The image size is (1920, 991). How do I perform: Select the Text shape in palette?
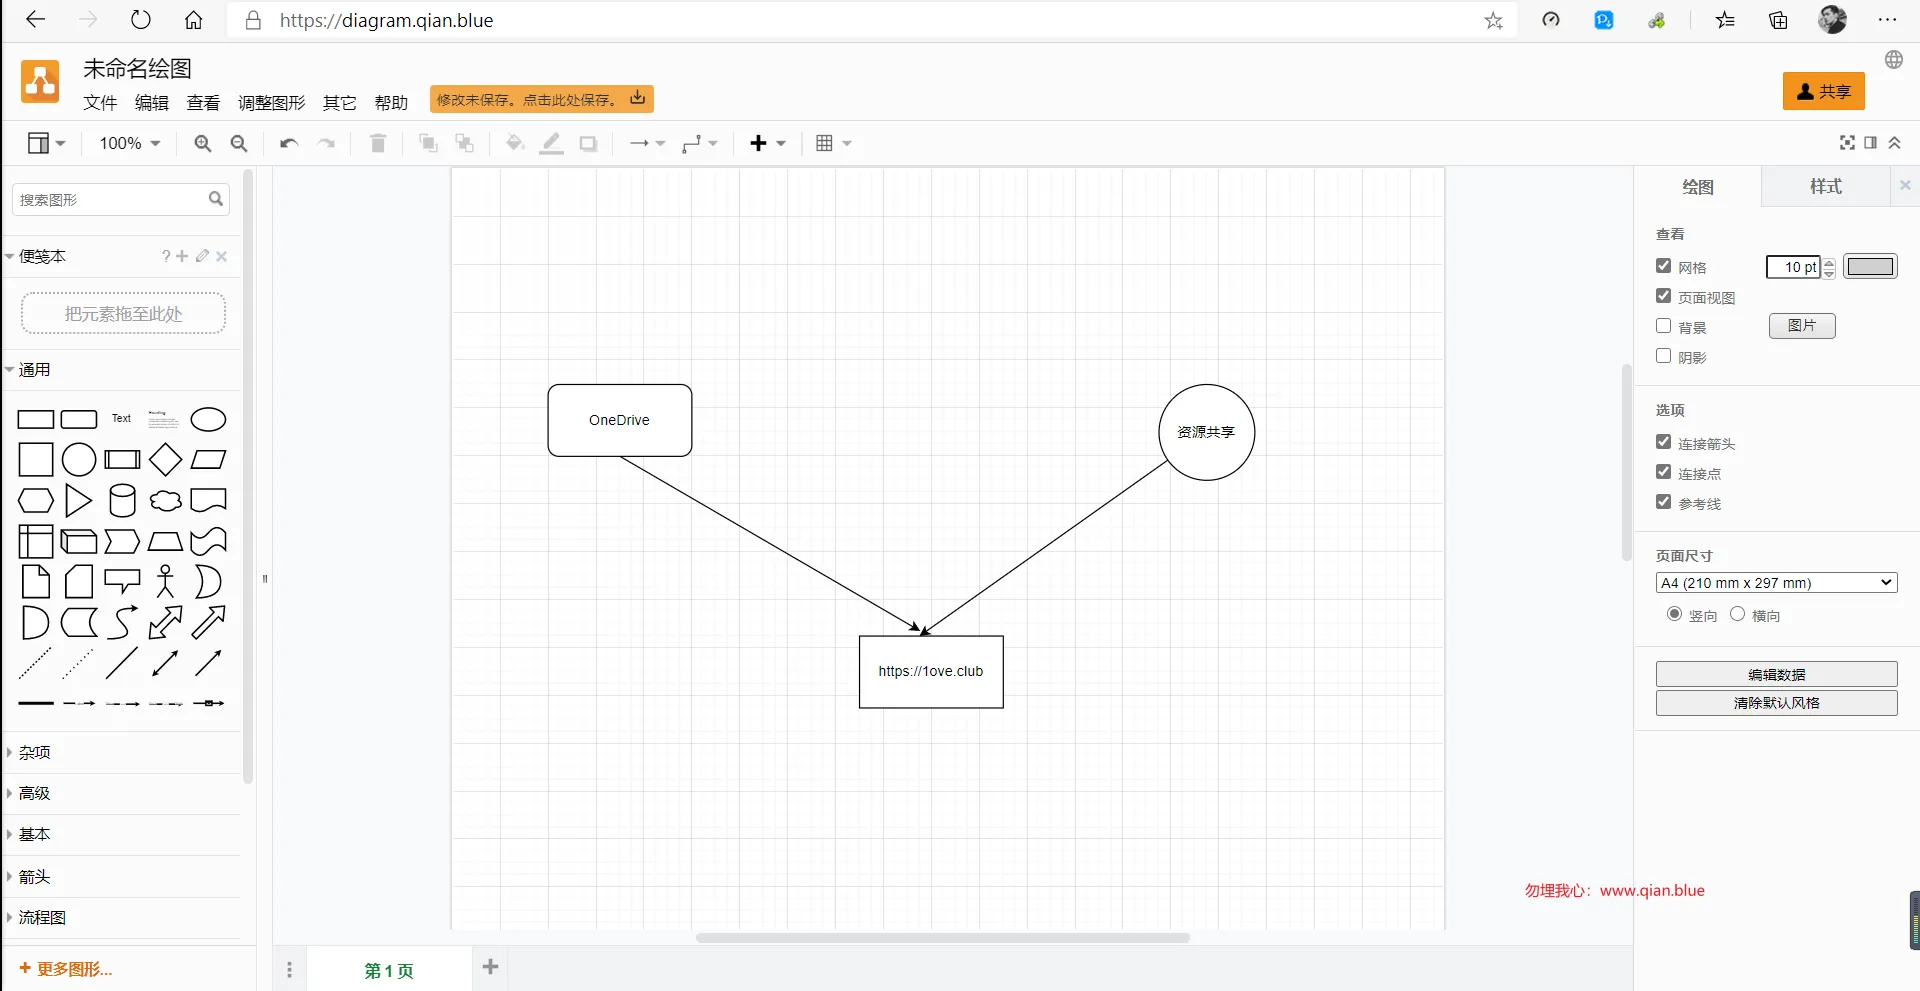(x=121, y=419)
